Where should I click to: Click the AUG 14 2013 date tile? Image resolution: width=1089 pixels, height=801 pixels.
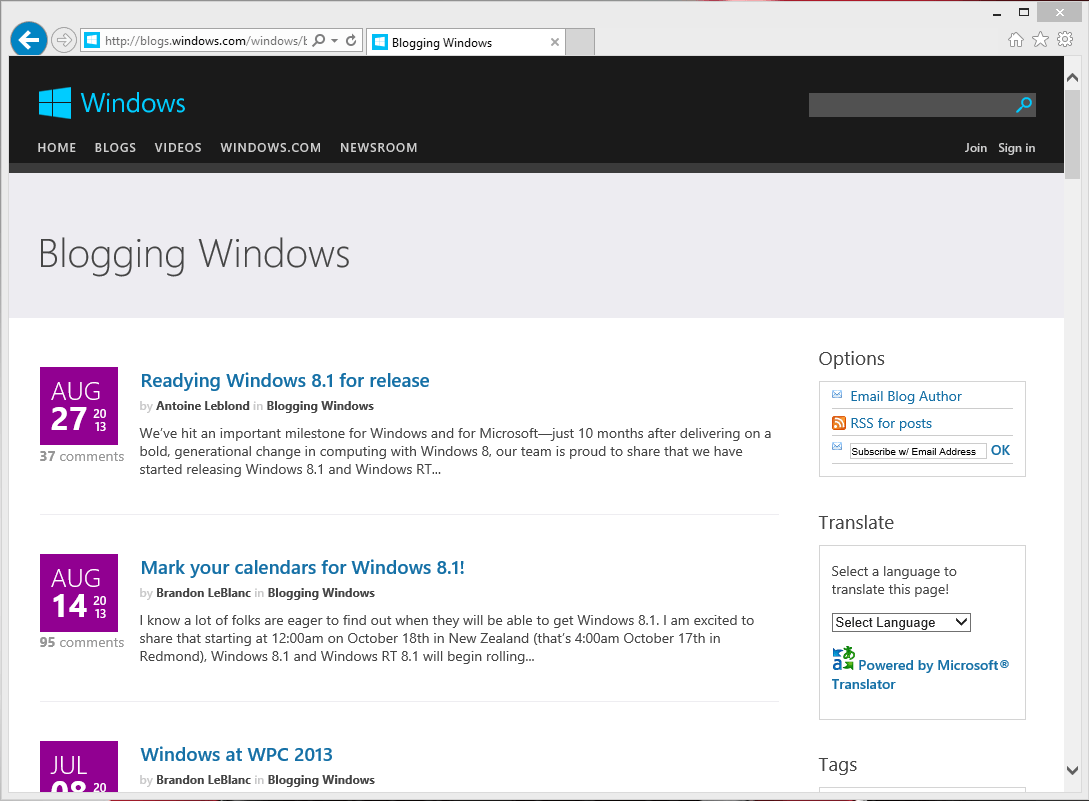tap(79, 593)
